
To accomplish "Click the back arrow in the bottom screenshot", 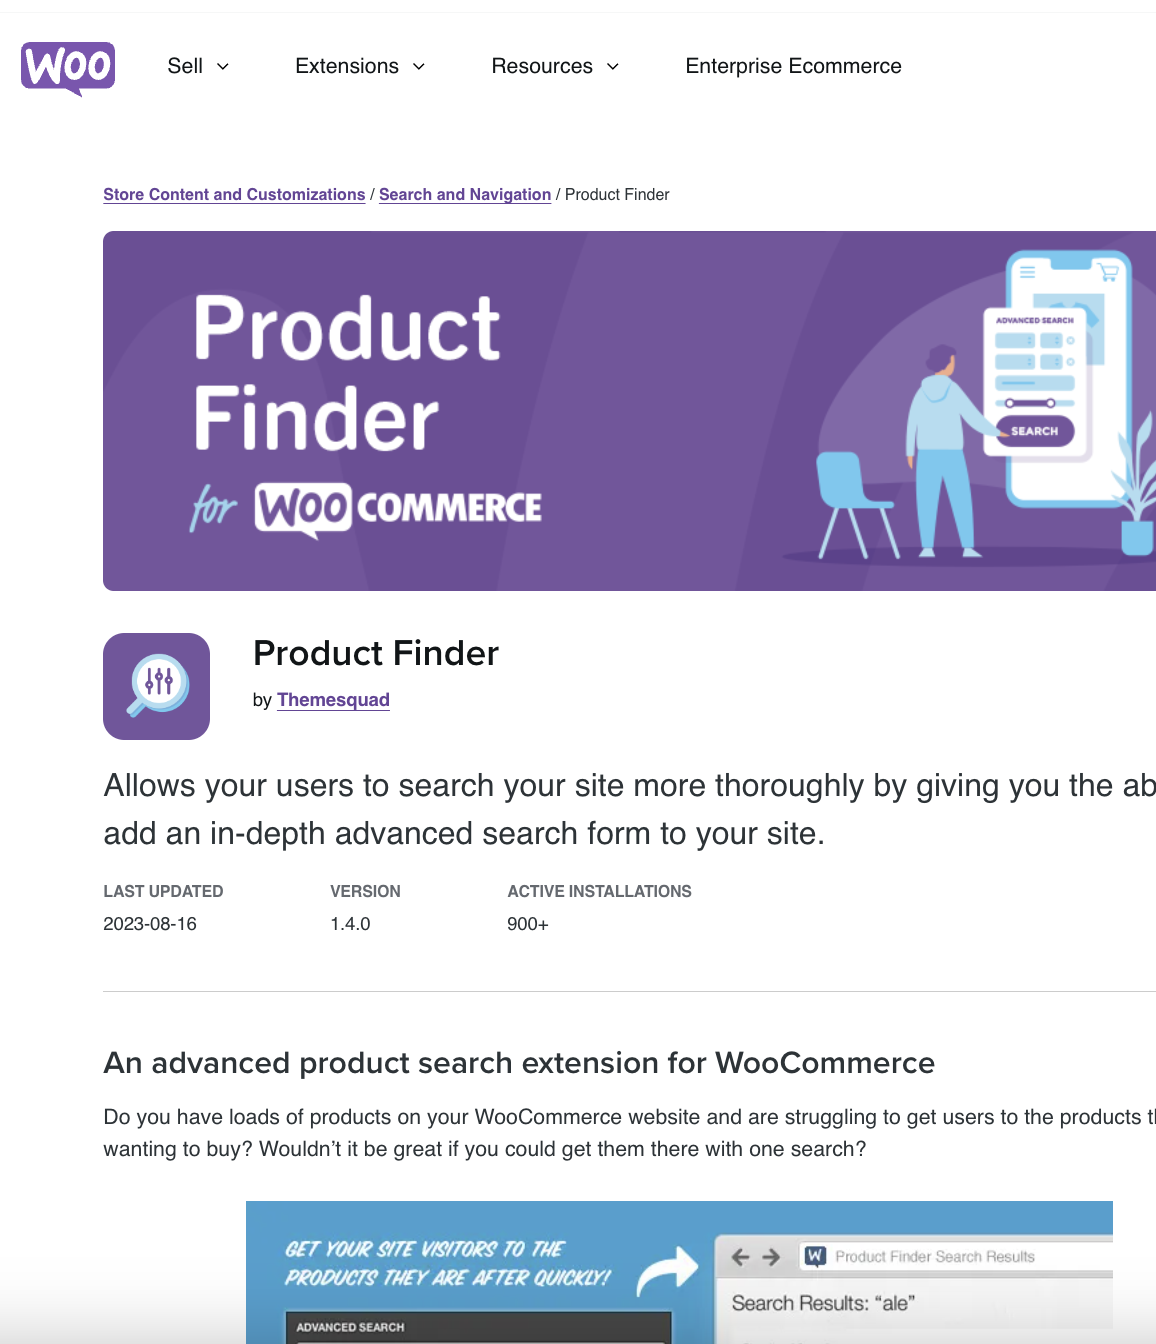I will (x=741, y=1256).
